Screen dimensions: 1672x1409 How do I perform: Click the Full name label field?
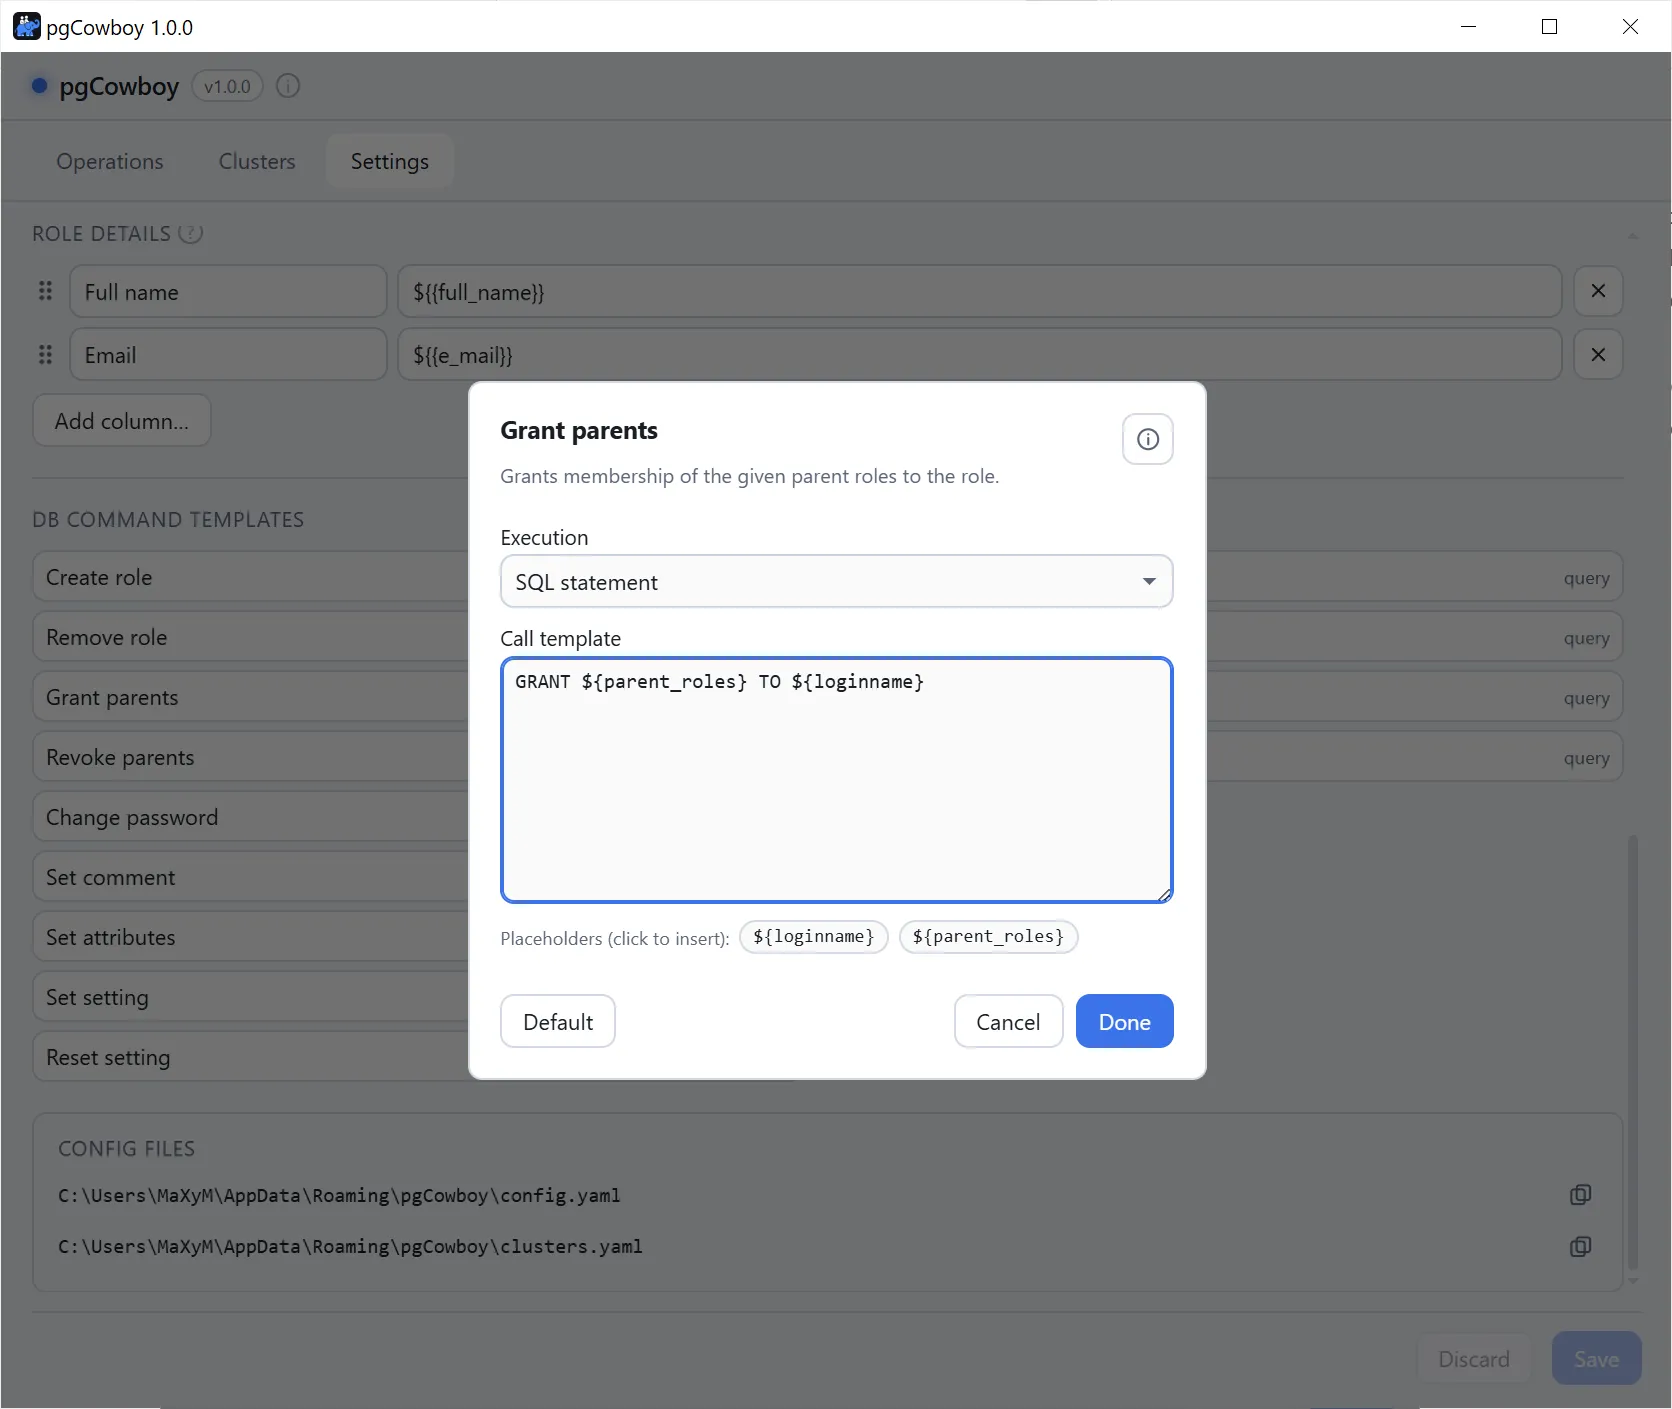point(228,291)
